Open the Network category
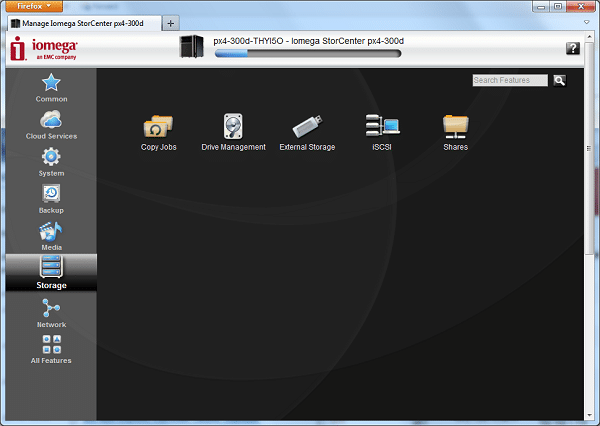 point(51,313)
